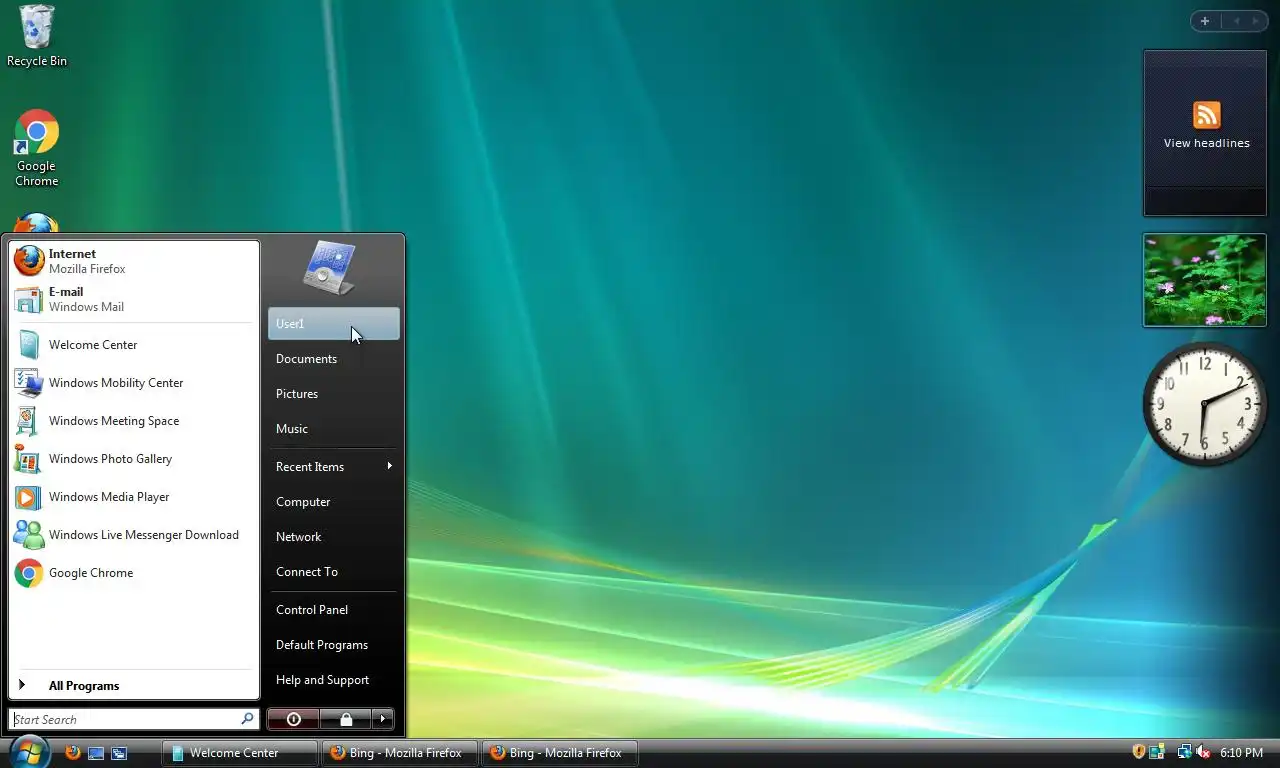Click Show Desktop in Quick Launch

coord(96,753)
